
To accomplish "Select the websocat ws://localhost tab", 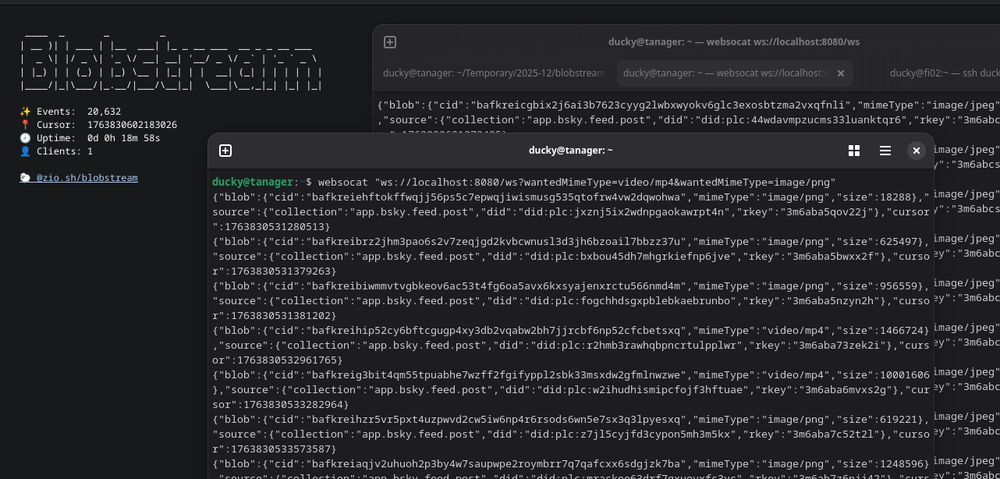I will [x=727, y=73].
